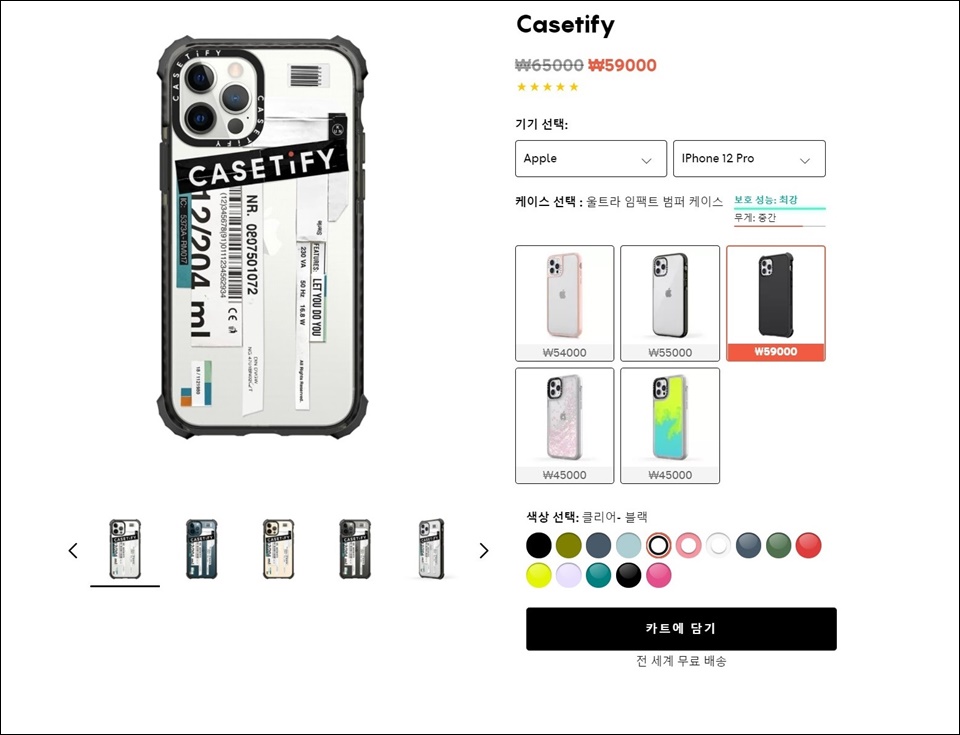This screenshot has height=735, width=960.
Task: Choose the neon sand case ₩45000
Action: click(x=670, y=426)
